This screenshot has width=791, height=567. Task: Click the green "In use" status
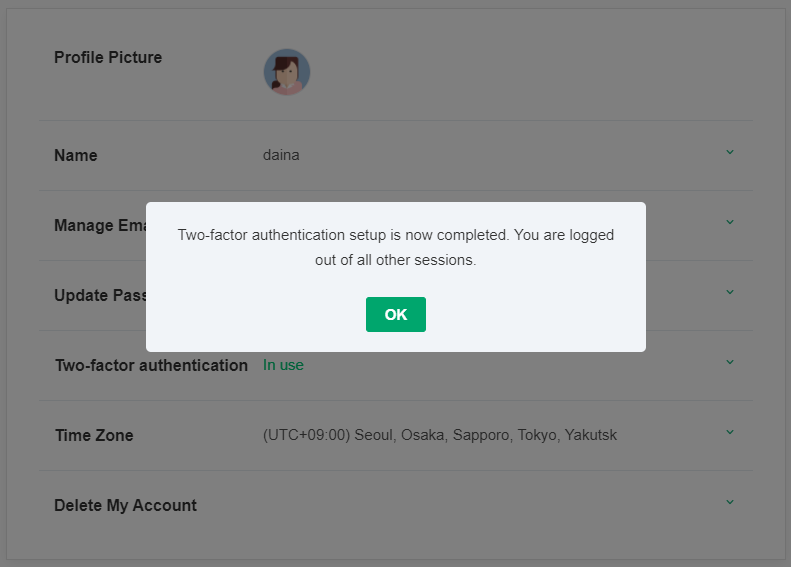coord(283,365)
